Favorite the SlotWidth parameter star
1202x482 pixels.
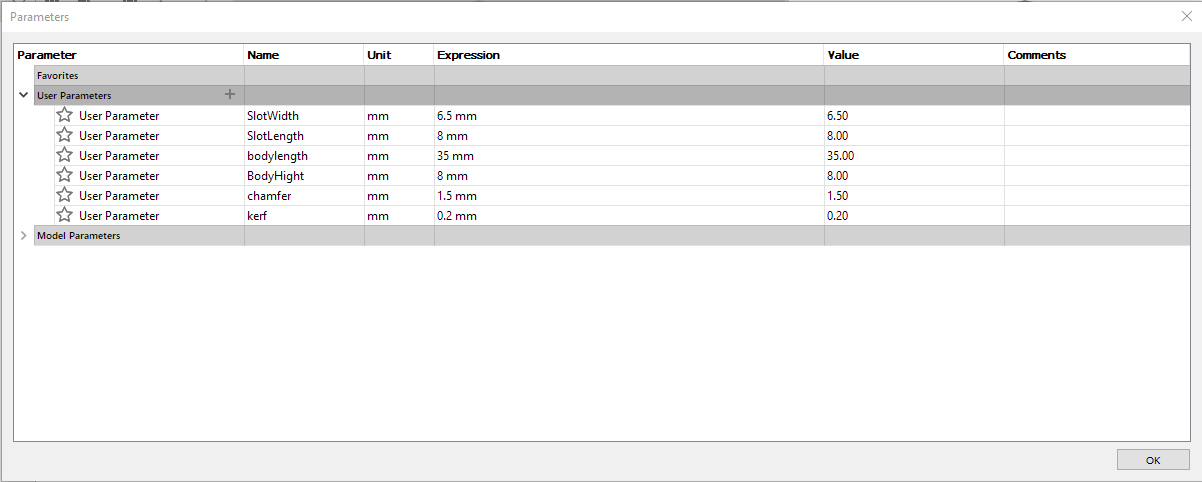(x=65, y=115)
